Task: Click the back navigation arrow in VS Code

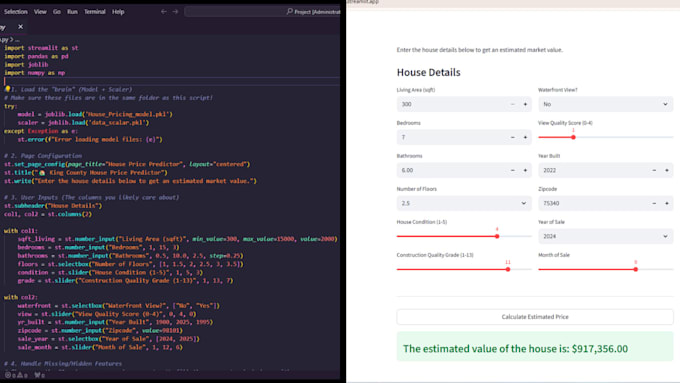Action: 163,12
